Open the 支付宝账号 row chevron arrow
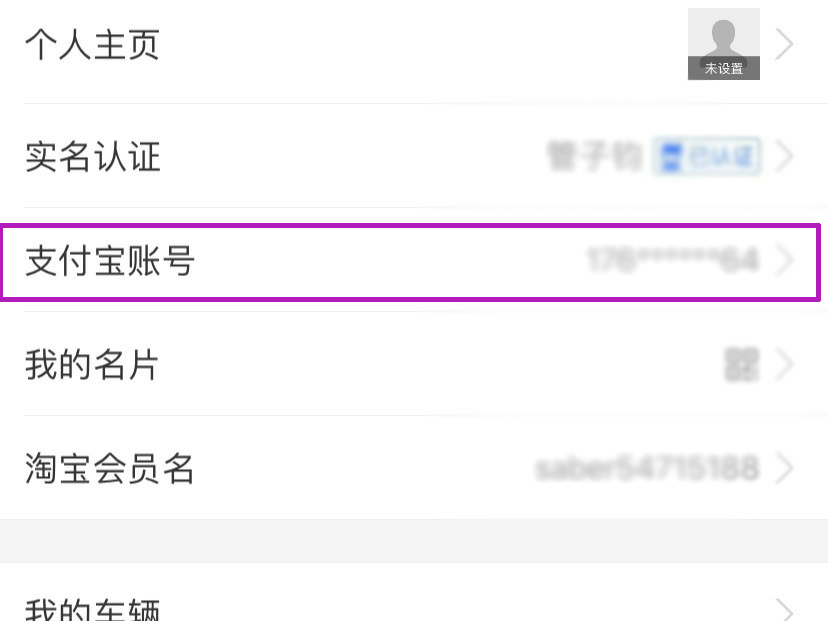The height and width of the screenshot is (621, 828). click(x=784, y=260)
